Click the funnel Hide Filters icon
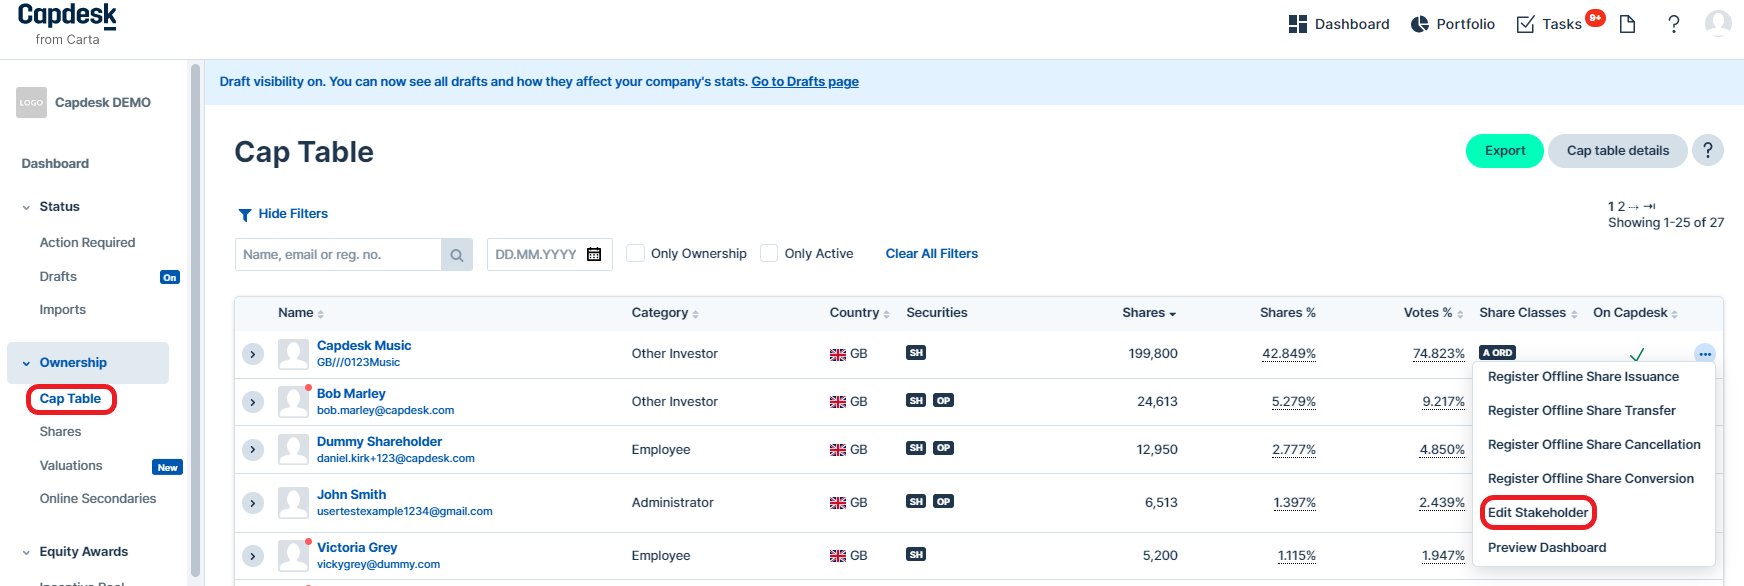1744x586 pixels. [244, 214]
